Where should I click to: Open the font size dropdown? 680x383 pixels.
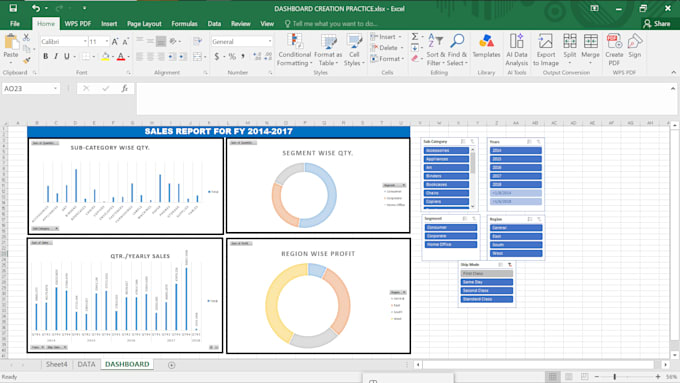[x=107, y=42]
